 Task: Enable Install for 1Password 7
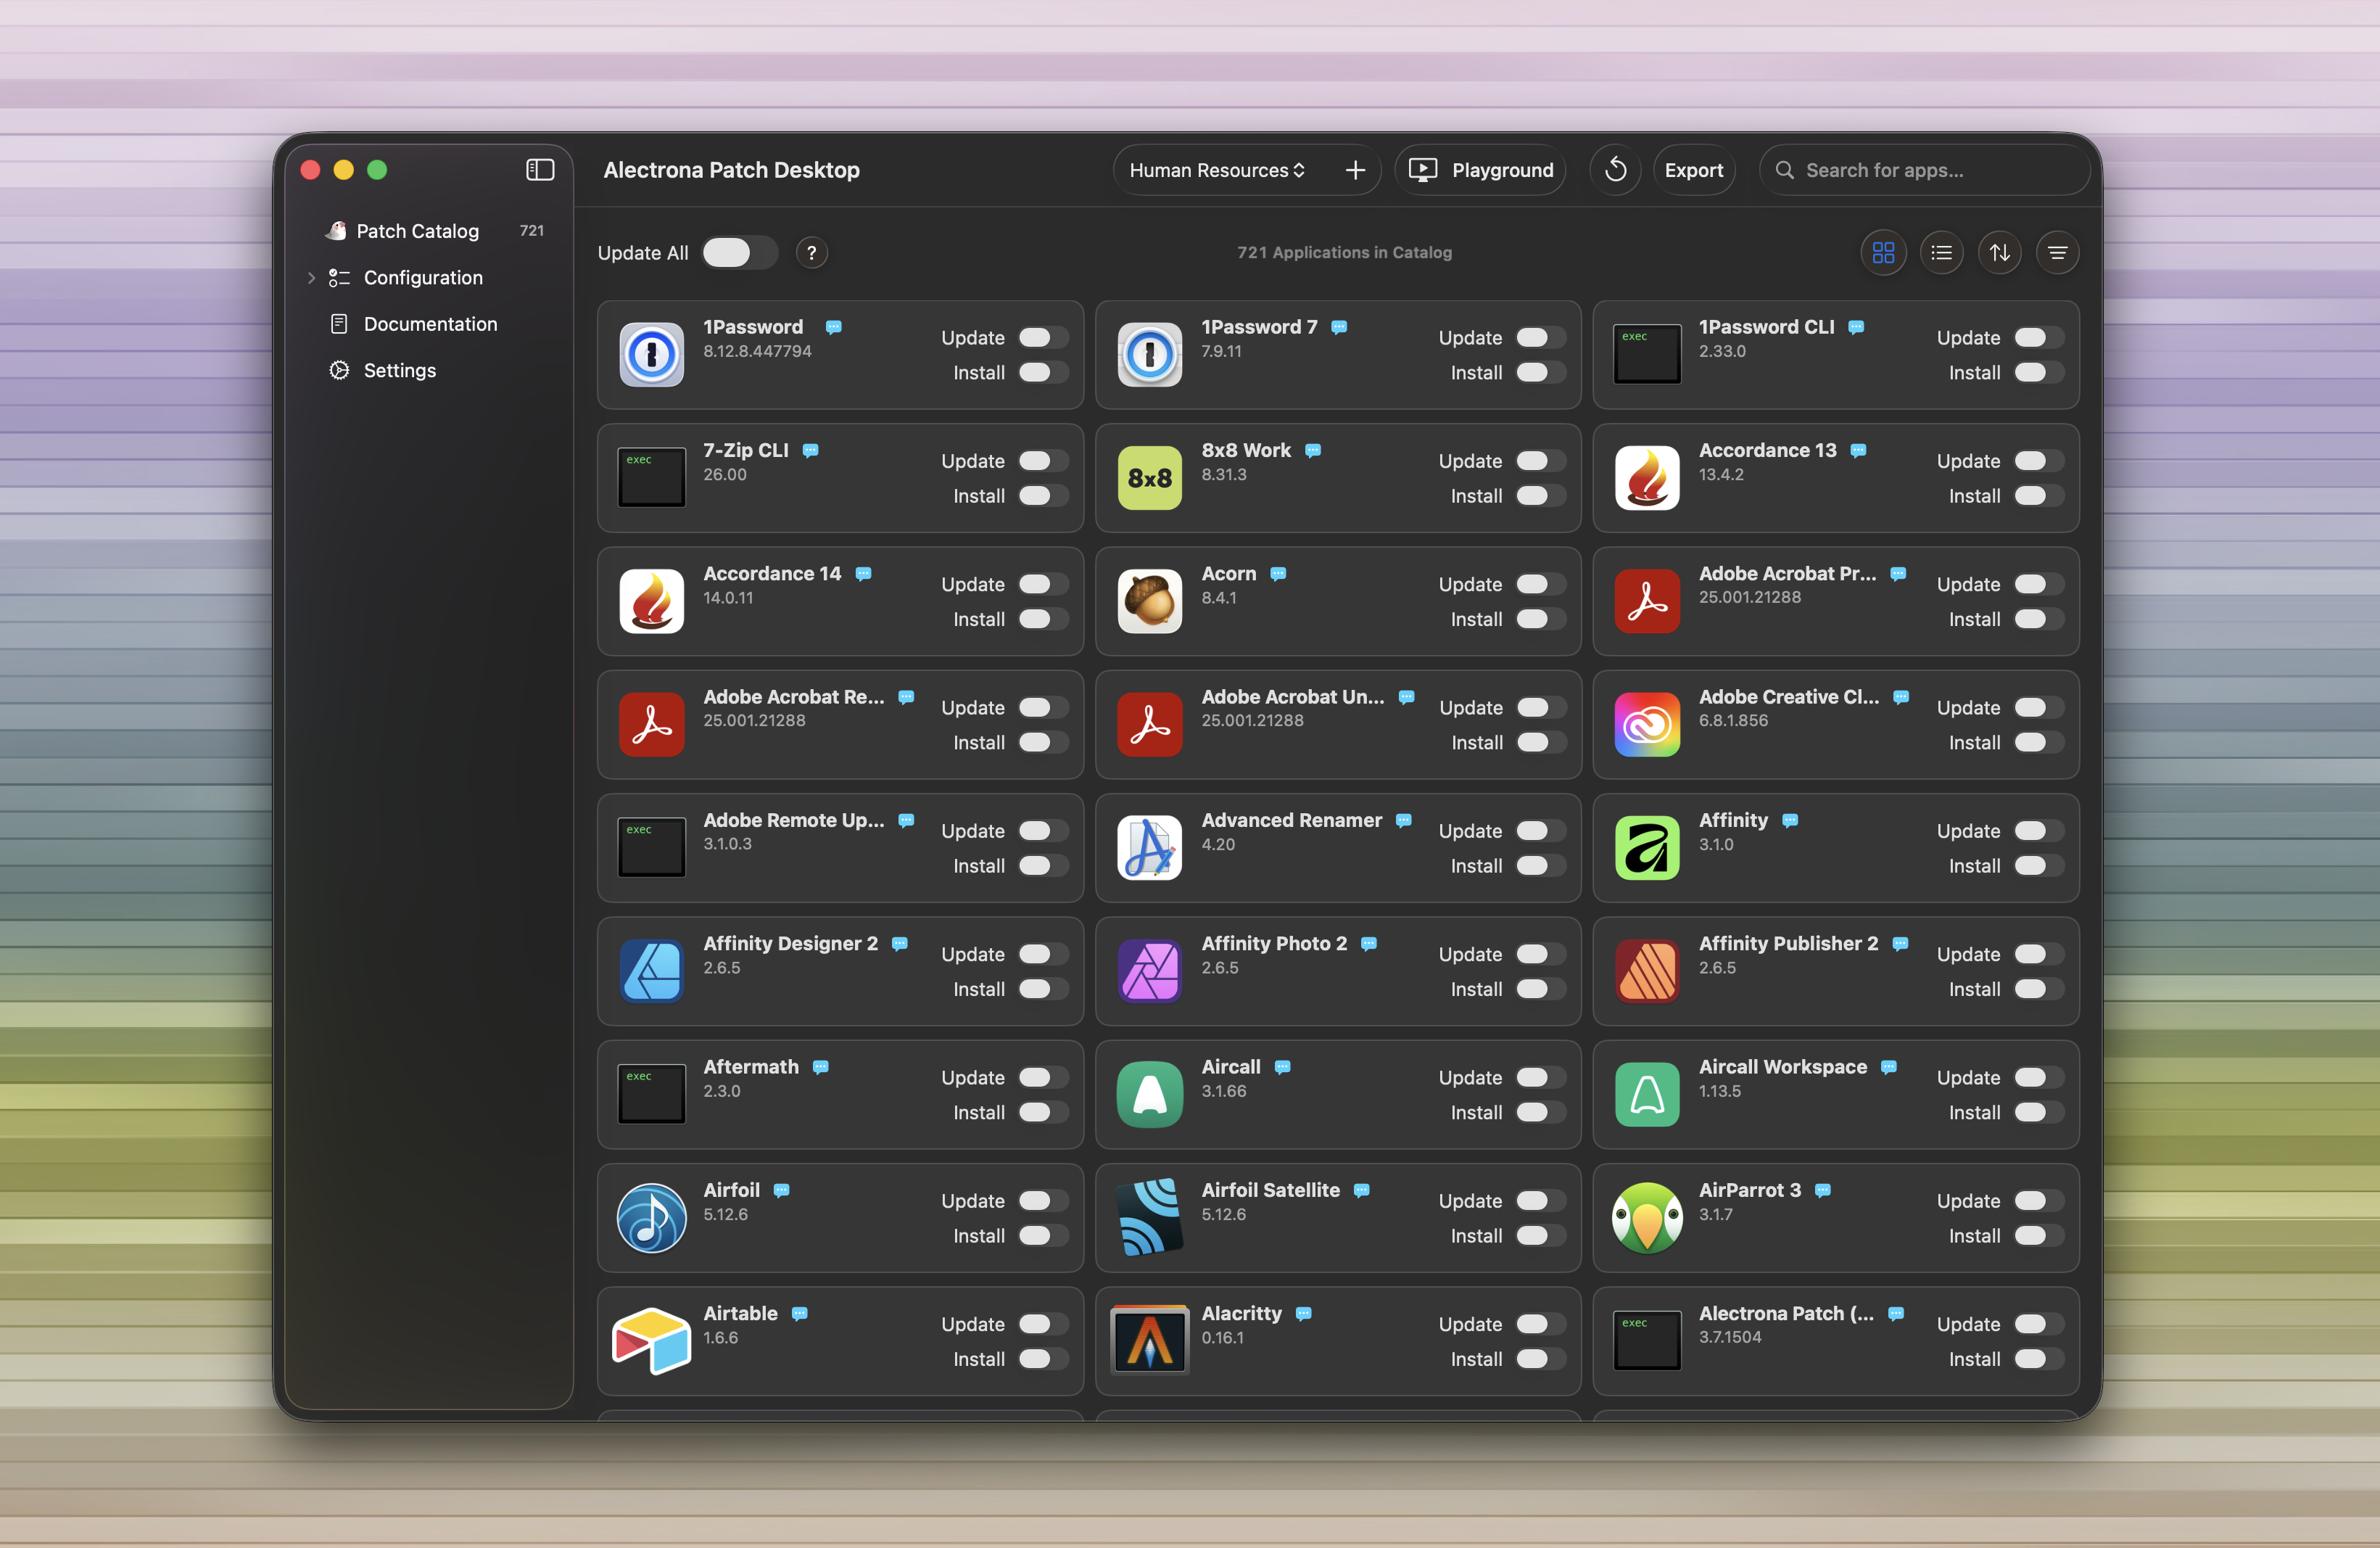pos(1541,373)
